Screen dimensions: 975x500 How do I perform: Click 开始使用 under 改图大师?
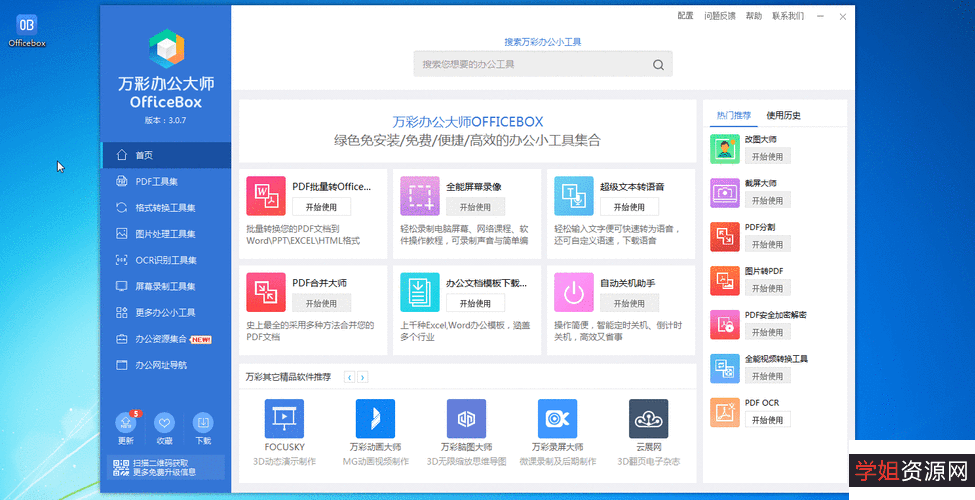768,157
